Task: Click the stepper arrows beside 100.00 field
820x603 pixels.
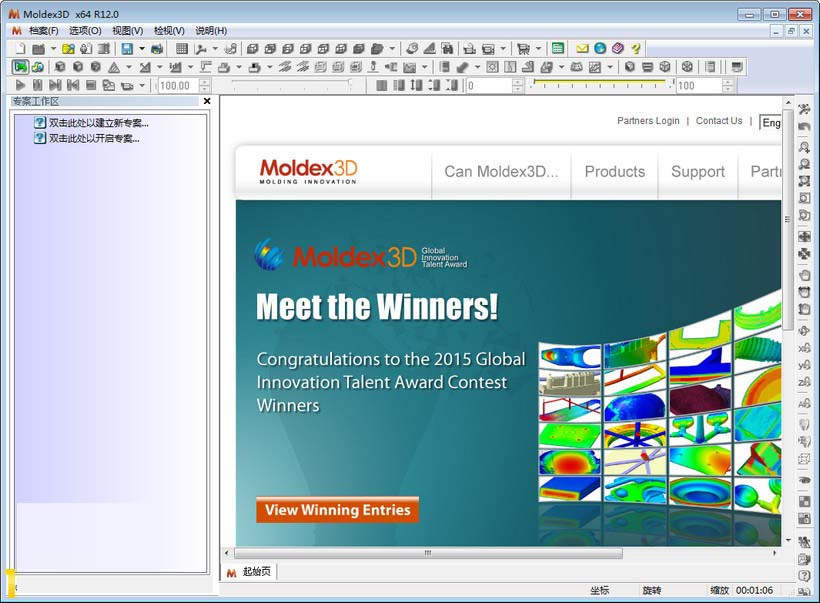Action: [x=205, y=85]
